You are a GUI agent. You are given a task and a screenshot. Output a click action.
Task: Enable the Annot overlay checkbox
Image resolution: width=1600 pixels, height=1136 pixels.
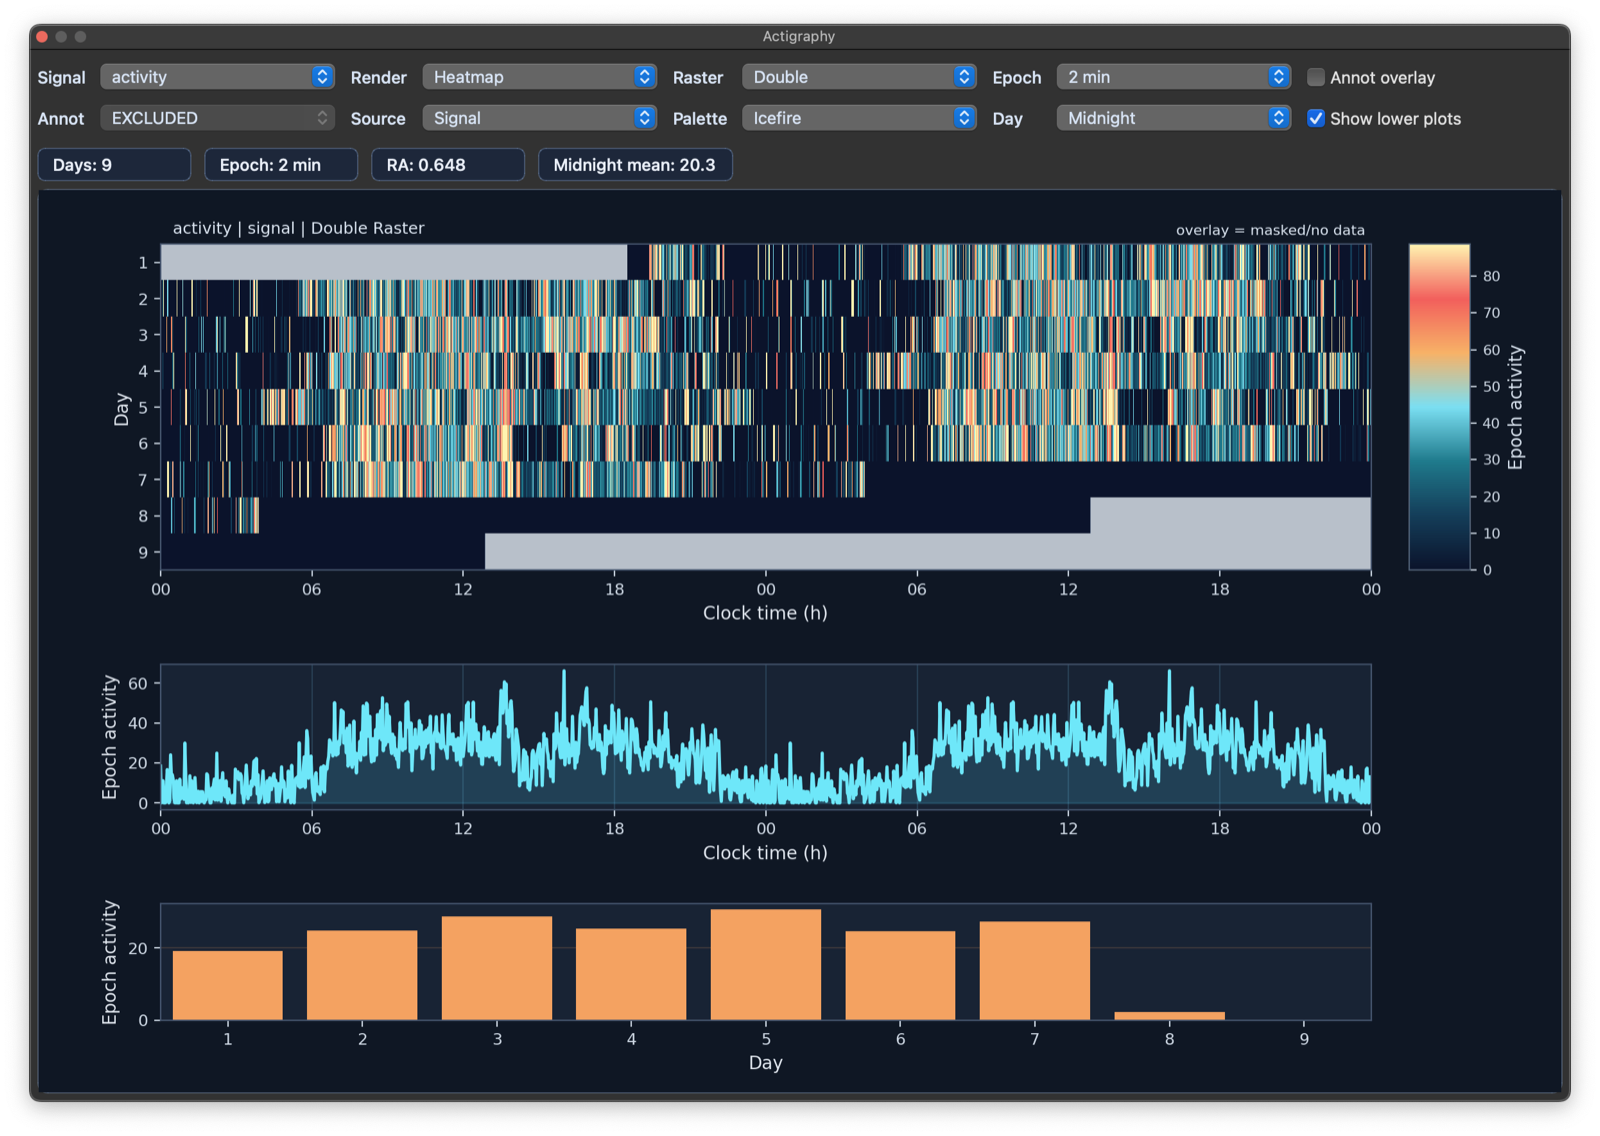pyautogui.click(x=1317, y=77)
